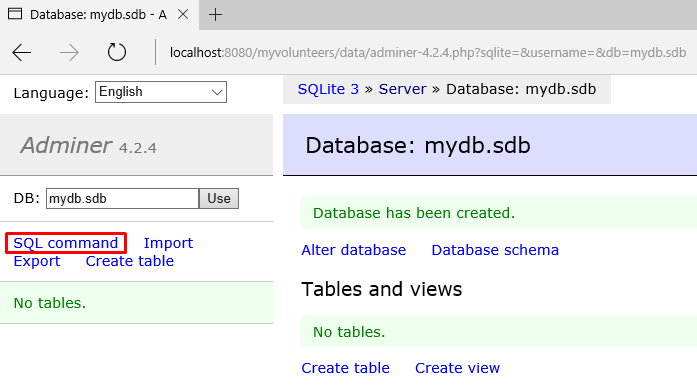
Task: Close the Database: mydb.sdb tab
Action: point(183,14)
